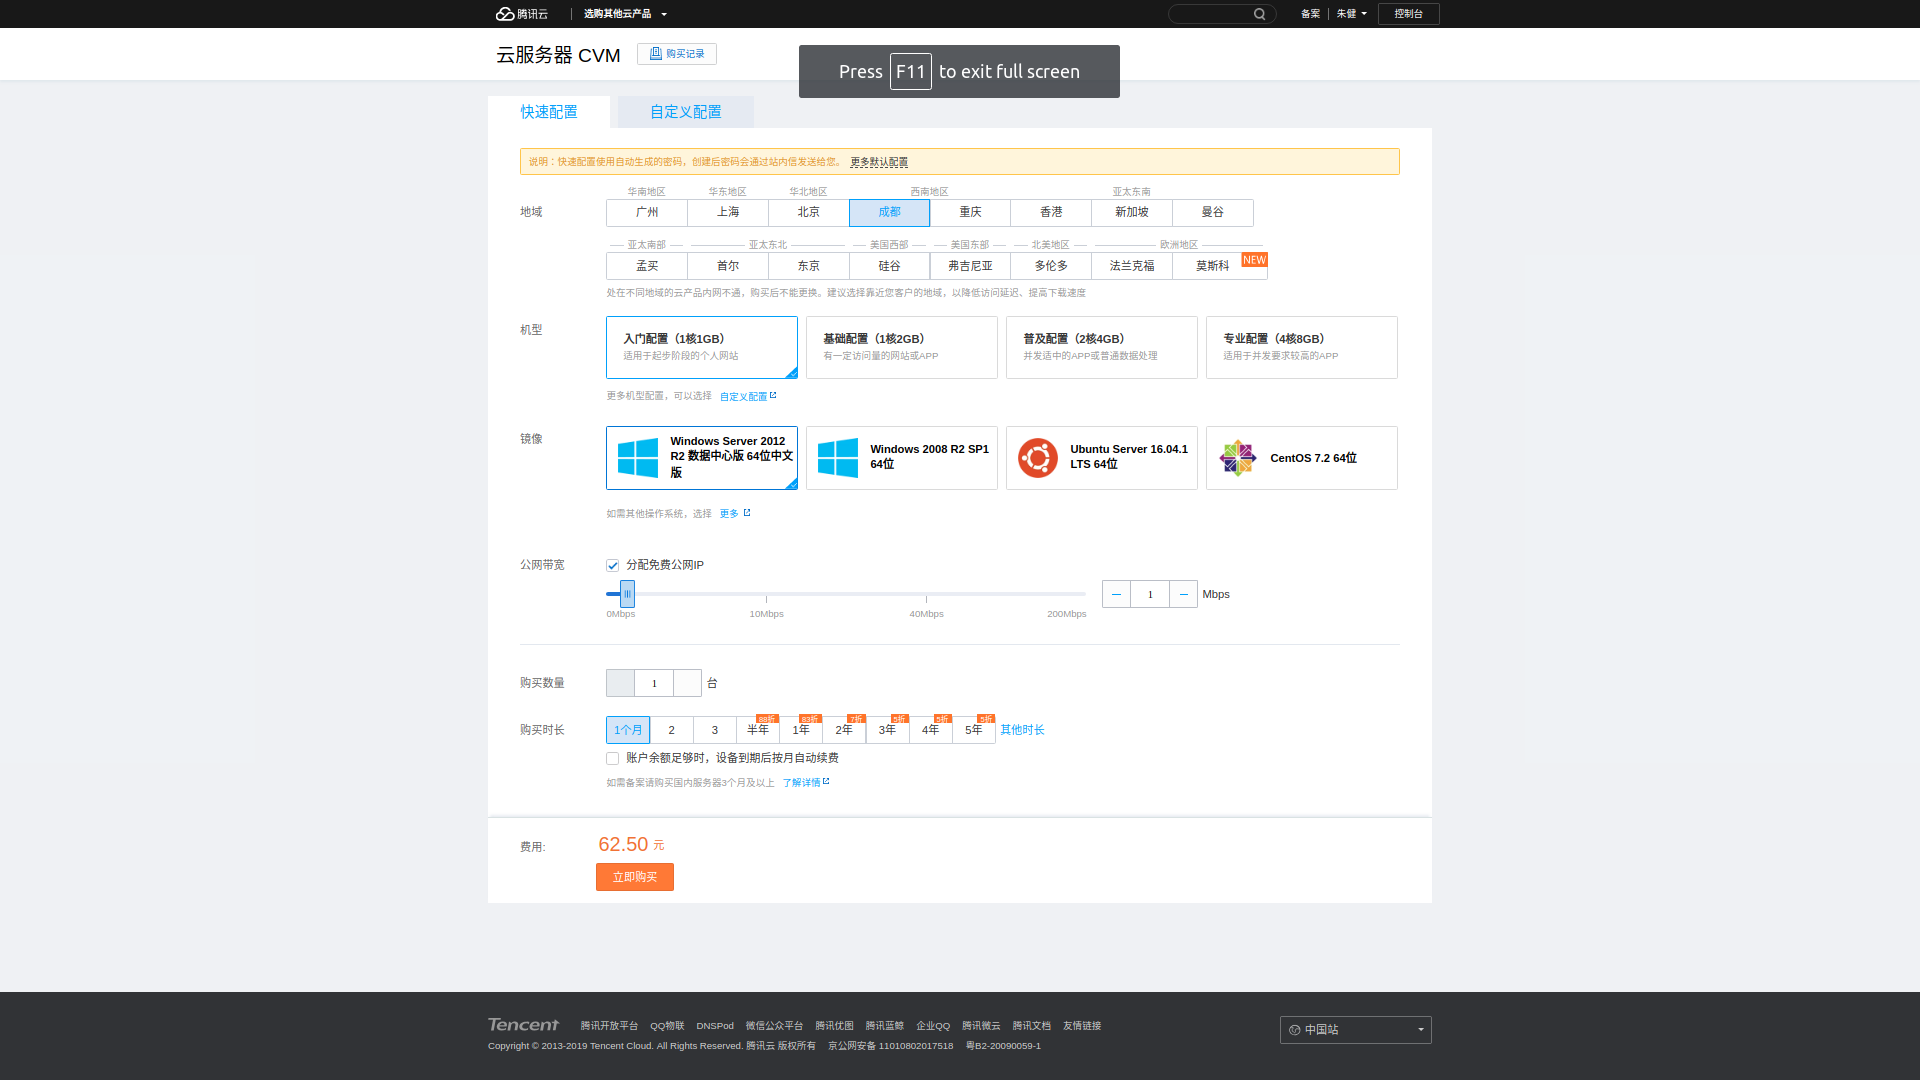Viewport: 1920px width, 1080px height.
Task: Select the 1年 purchase duration
Action: tap(801, 730)
